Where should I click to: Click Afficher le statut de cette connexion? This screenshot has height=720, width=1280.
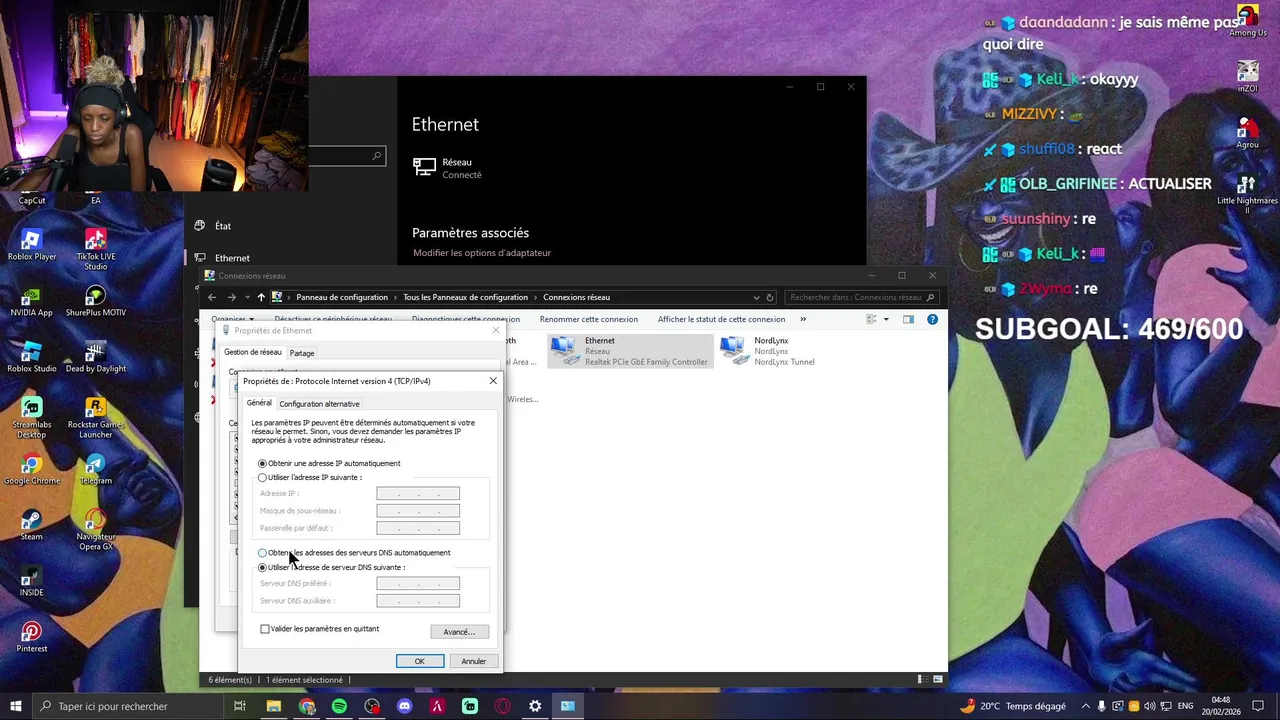pyautogui.click(x=721, y=319)
